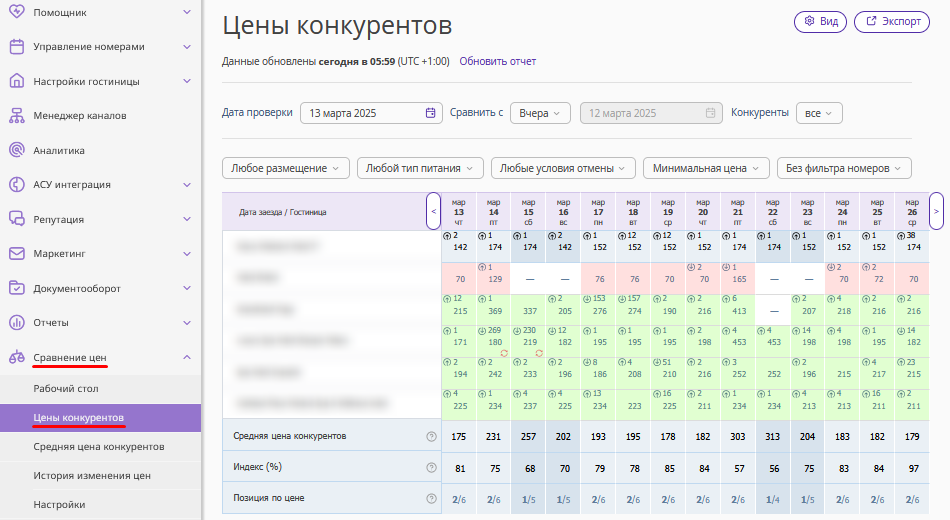This screenshot has width=950, height=520.
Task: Open Средняя цена конкурентов submenu item
Action: pyautogui.click(x=99, y=447)
